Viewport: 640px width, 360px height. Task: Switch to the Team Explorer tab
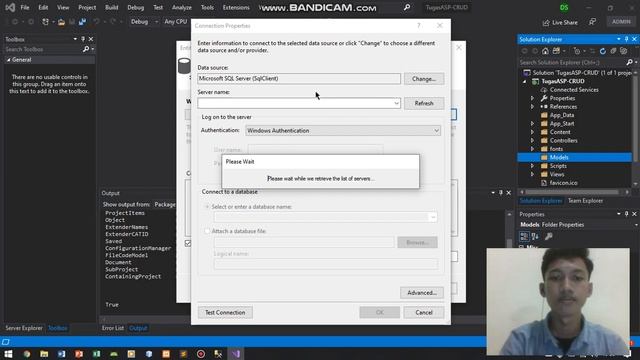pyautogui.click(x=585, y=201)
